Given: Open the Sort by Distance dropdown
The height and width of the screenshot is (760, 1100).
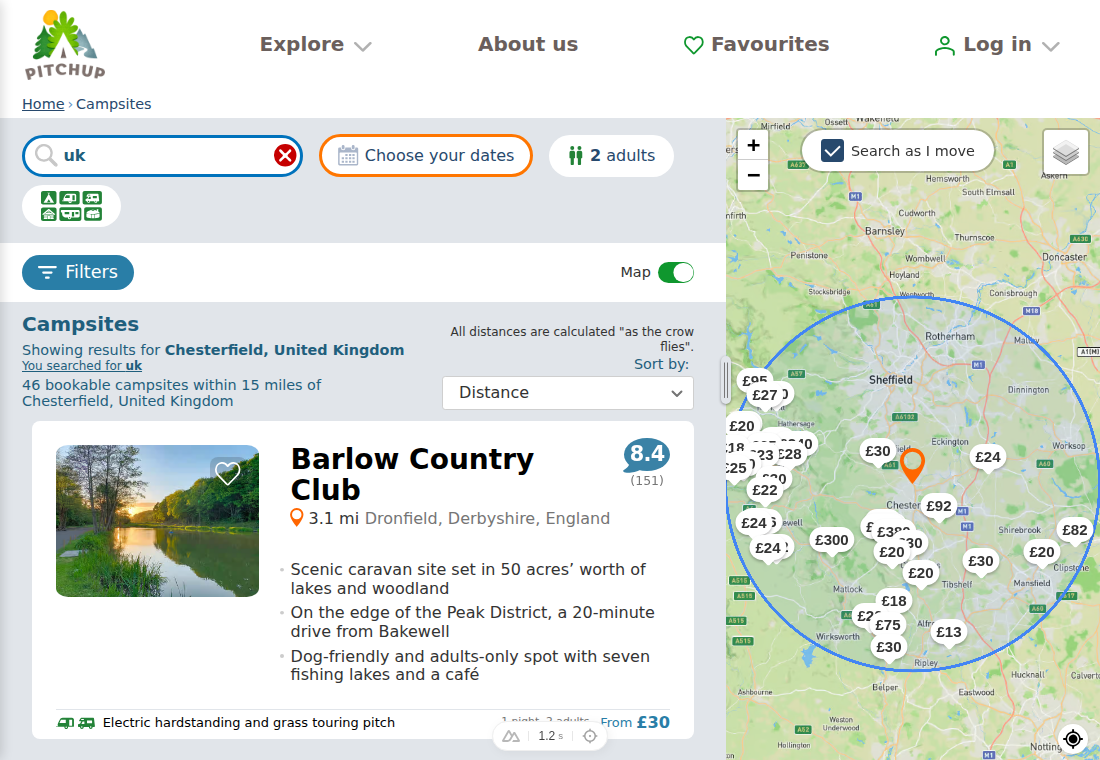Looking at the screenshot, I should [568, 393].
